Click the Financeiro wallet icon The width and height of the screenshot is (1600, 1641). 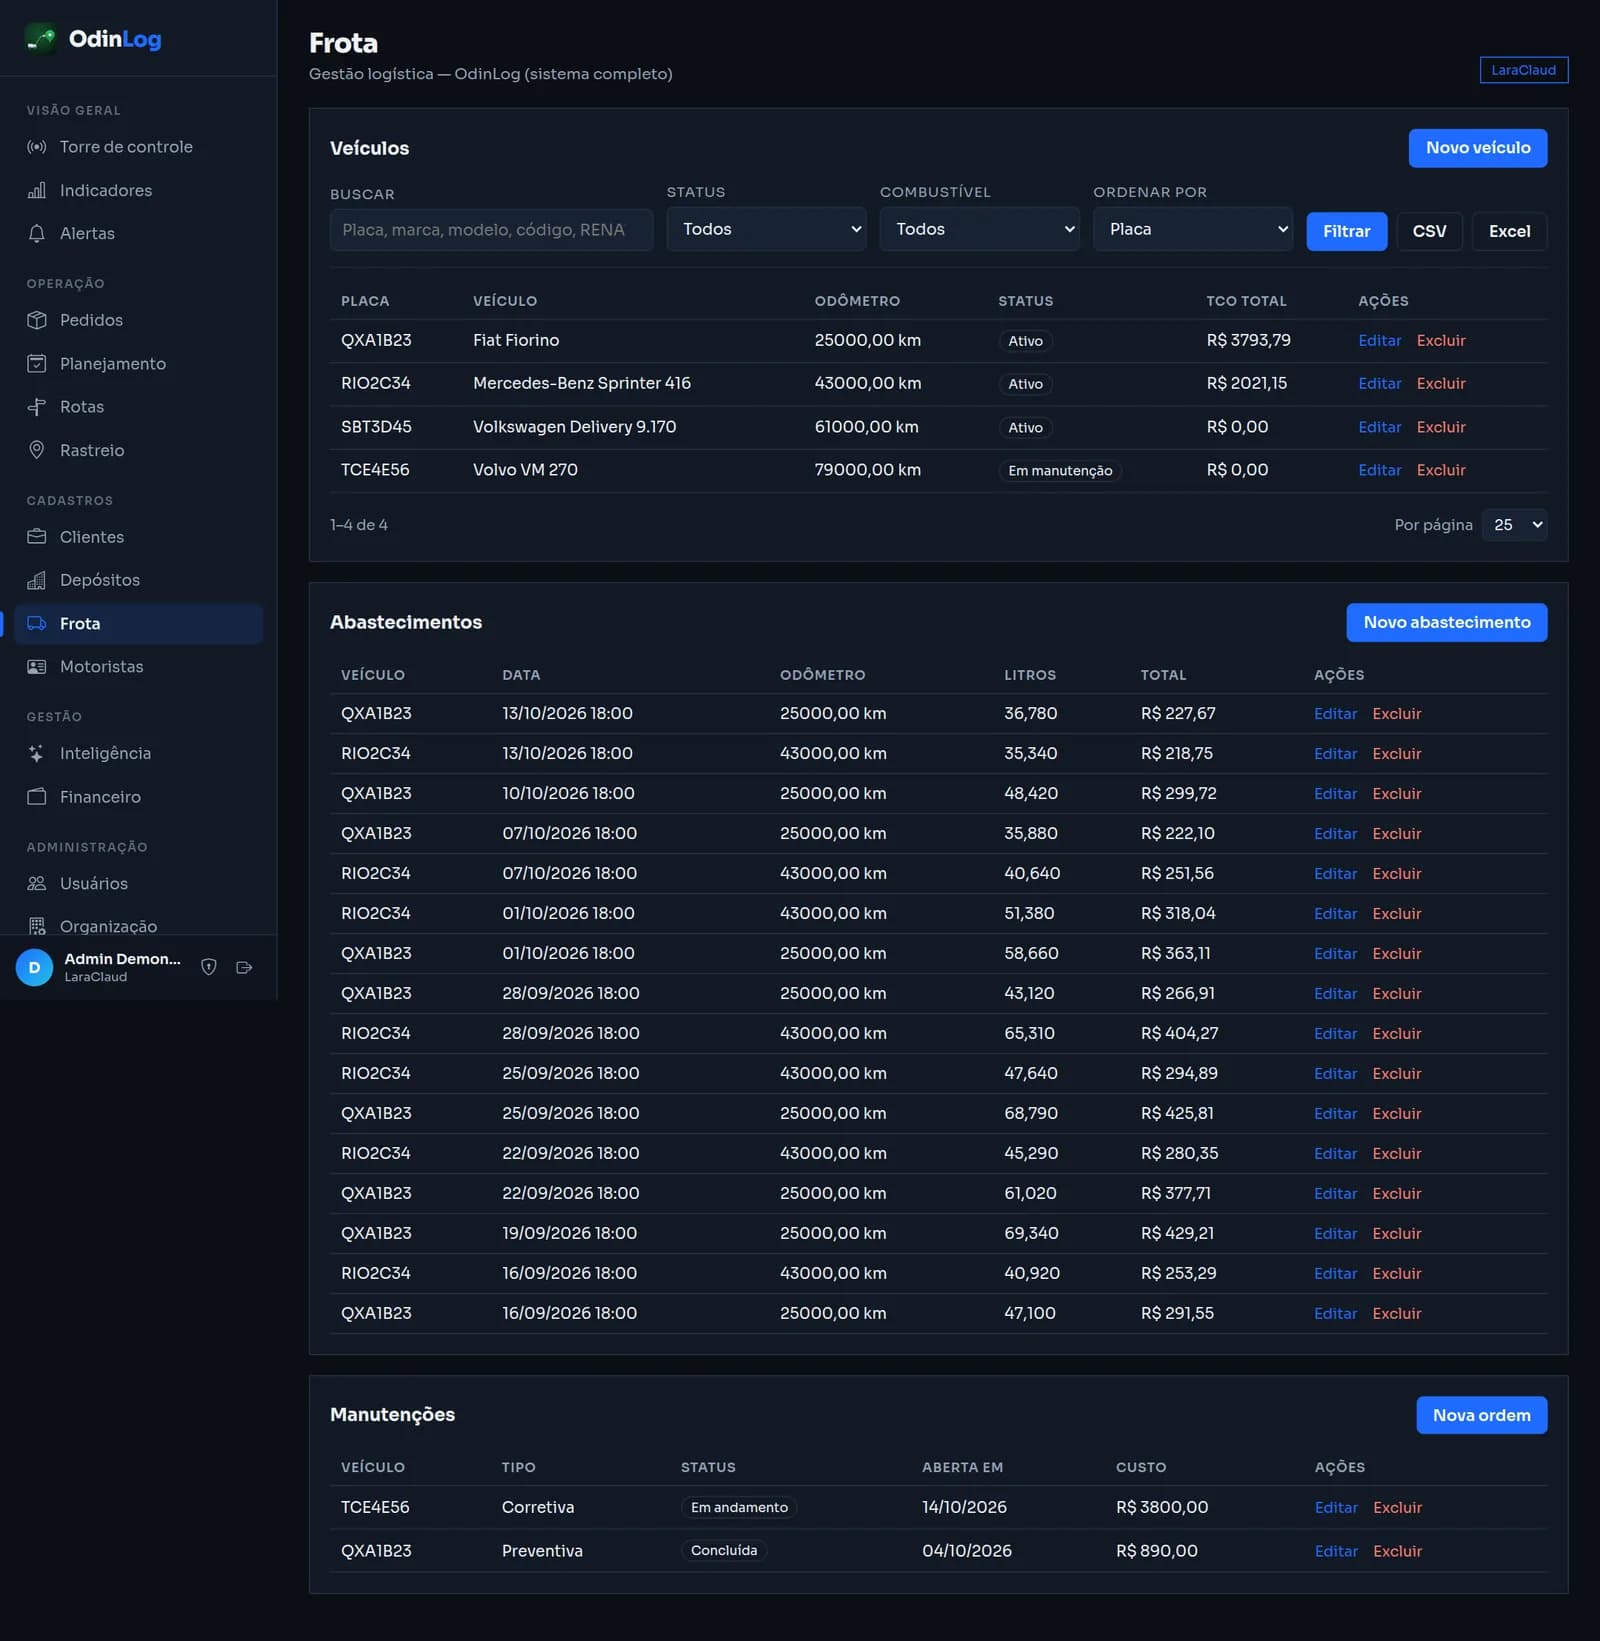37,797
